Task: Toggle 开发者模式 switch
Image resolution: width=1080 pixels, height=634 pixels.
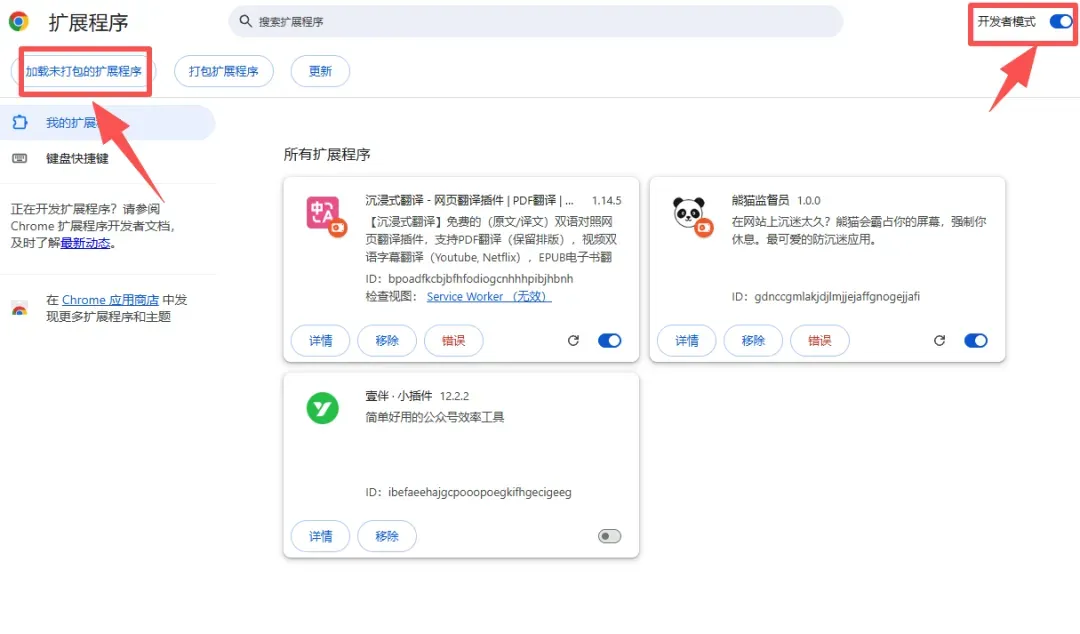Action: click(1061, 21)
